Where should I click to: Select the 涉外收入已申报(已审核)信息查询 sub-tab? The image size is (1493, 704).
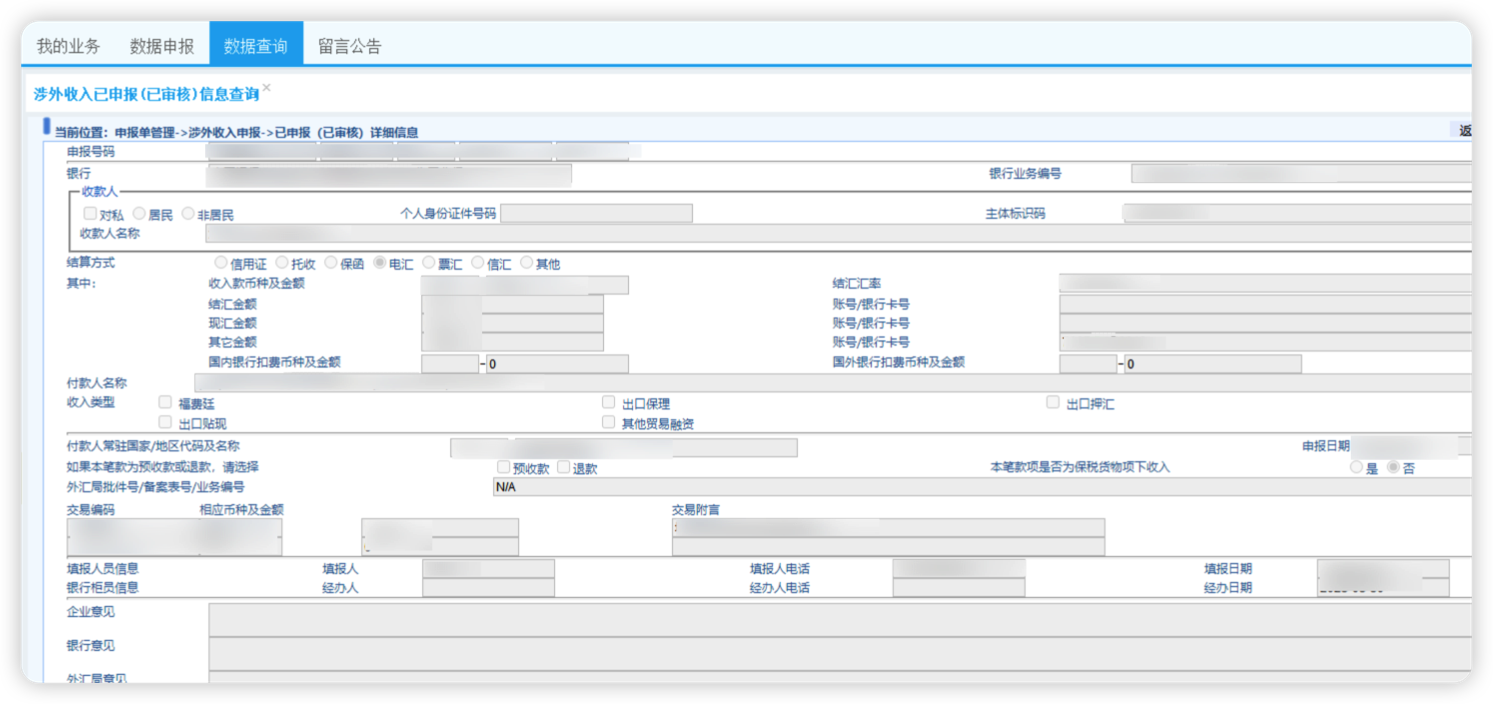146,94
